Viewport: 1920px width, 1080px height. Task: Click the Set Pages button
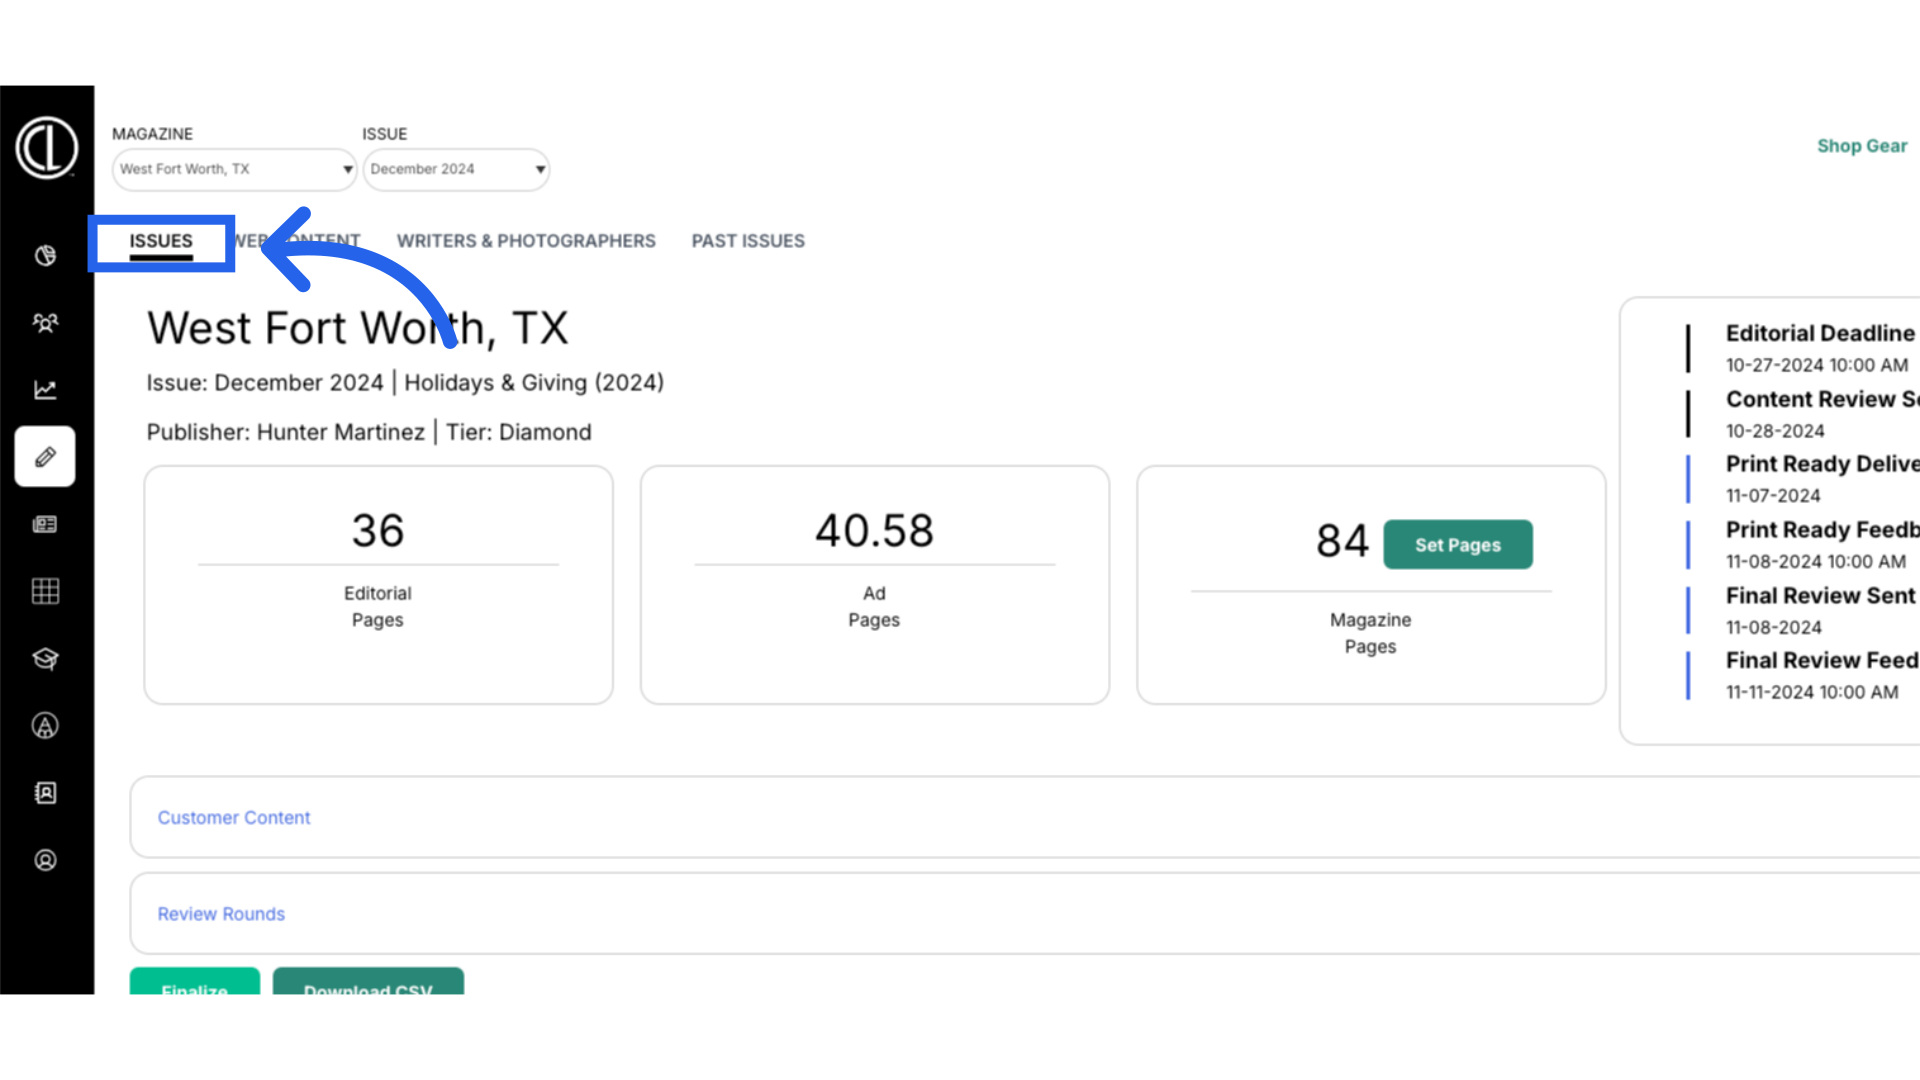tap(1457, 545)
